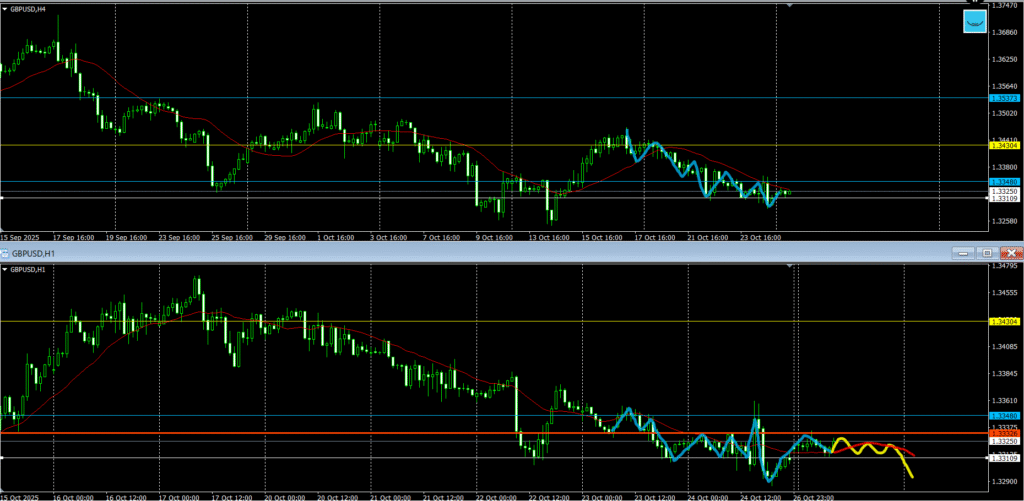Select the red 1.33378 price label on H1
This screenshot has height=501, width=1024.
pyautogui.click(x=1004, y=433)
